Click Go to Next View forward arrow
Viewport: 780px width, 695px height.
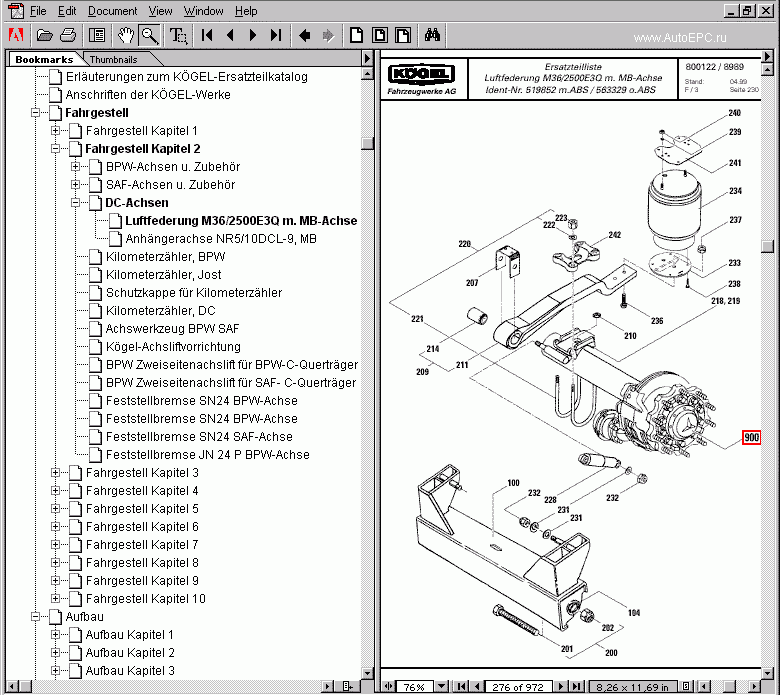328,35
